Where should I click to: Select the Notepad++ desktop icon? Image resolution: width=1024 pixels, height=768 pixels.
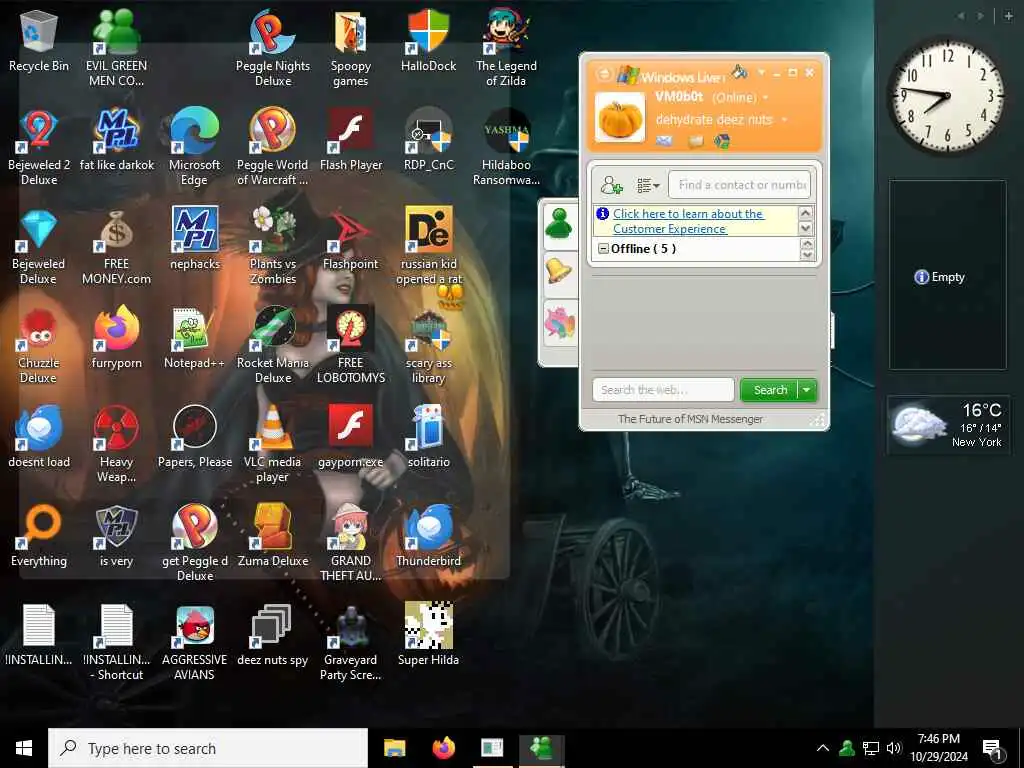[x=195, y=338]
